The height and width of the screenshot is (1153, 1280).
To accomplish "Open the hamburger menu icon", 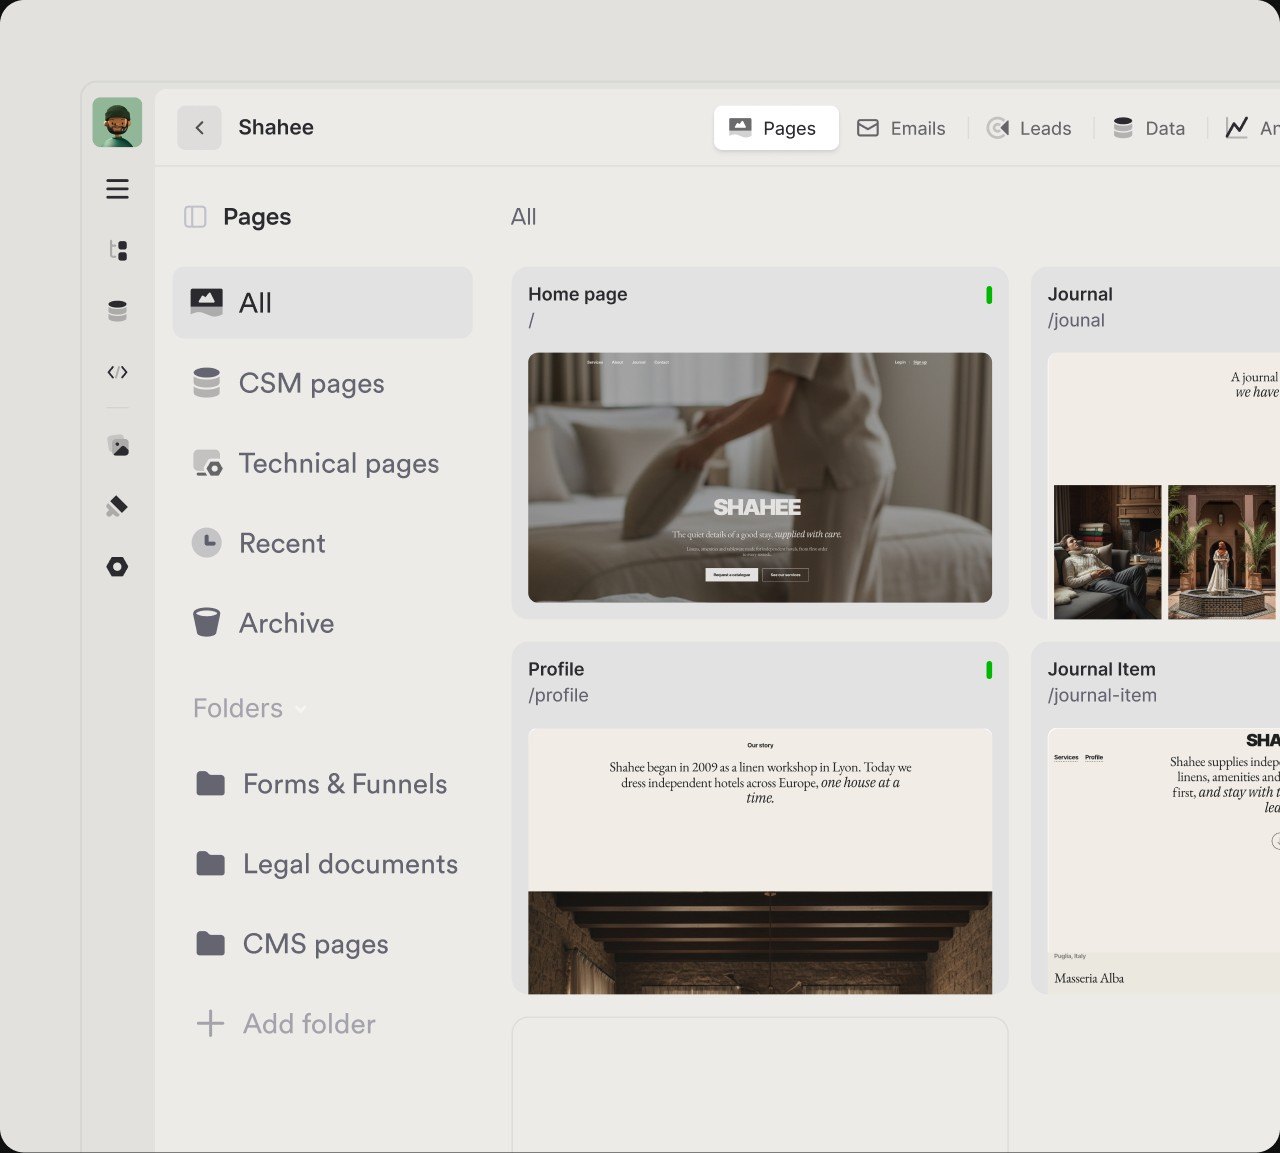I will click(x=117, y=189).
